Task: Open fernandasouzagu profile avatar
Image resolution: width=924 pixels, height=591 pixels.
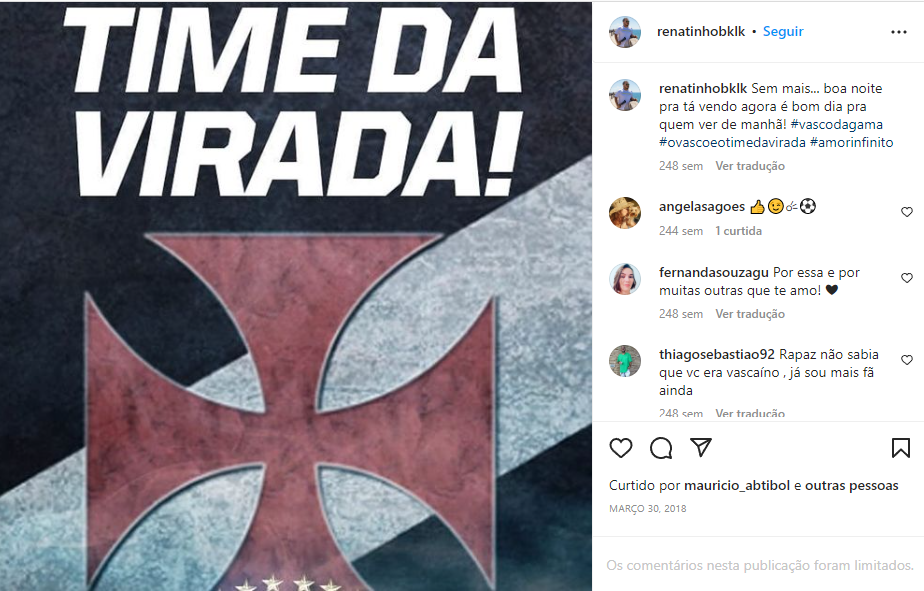Action: [x=625, y=279]
